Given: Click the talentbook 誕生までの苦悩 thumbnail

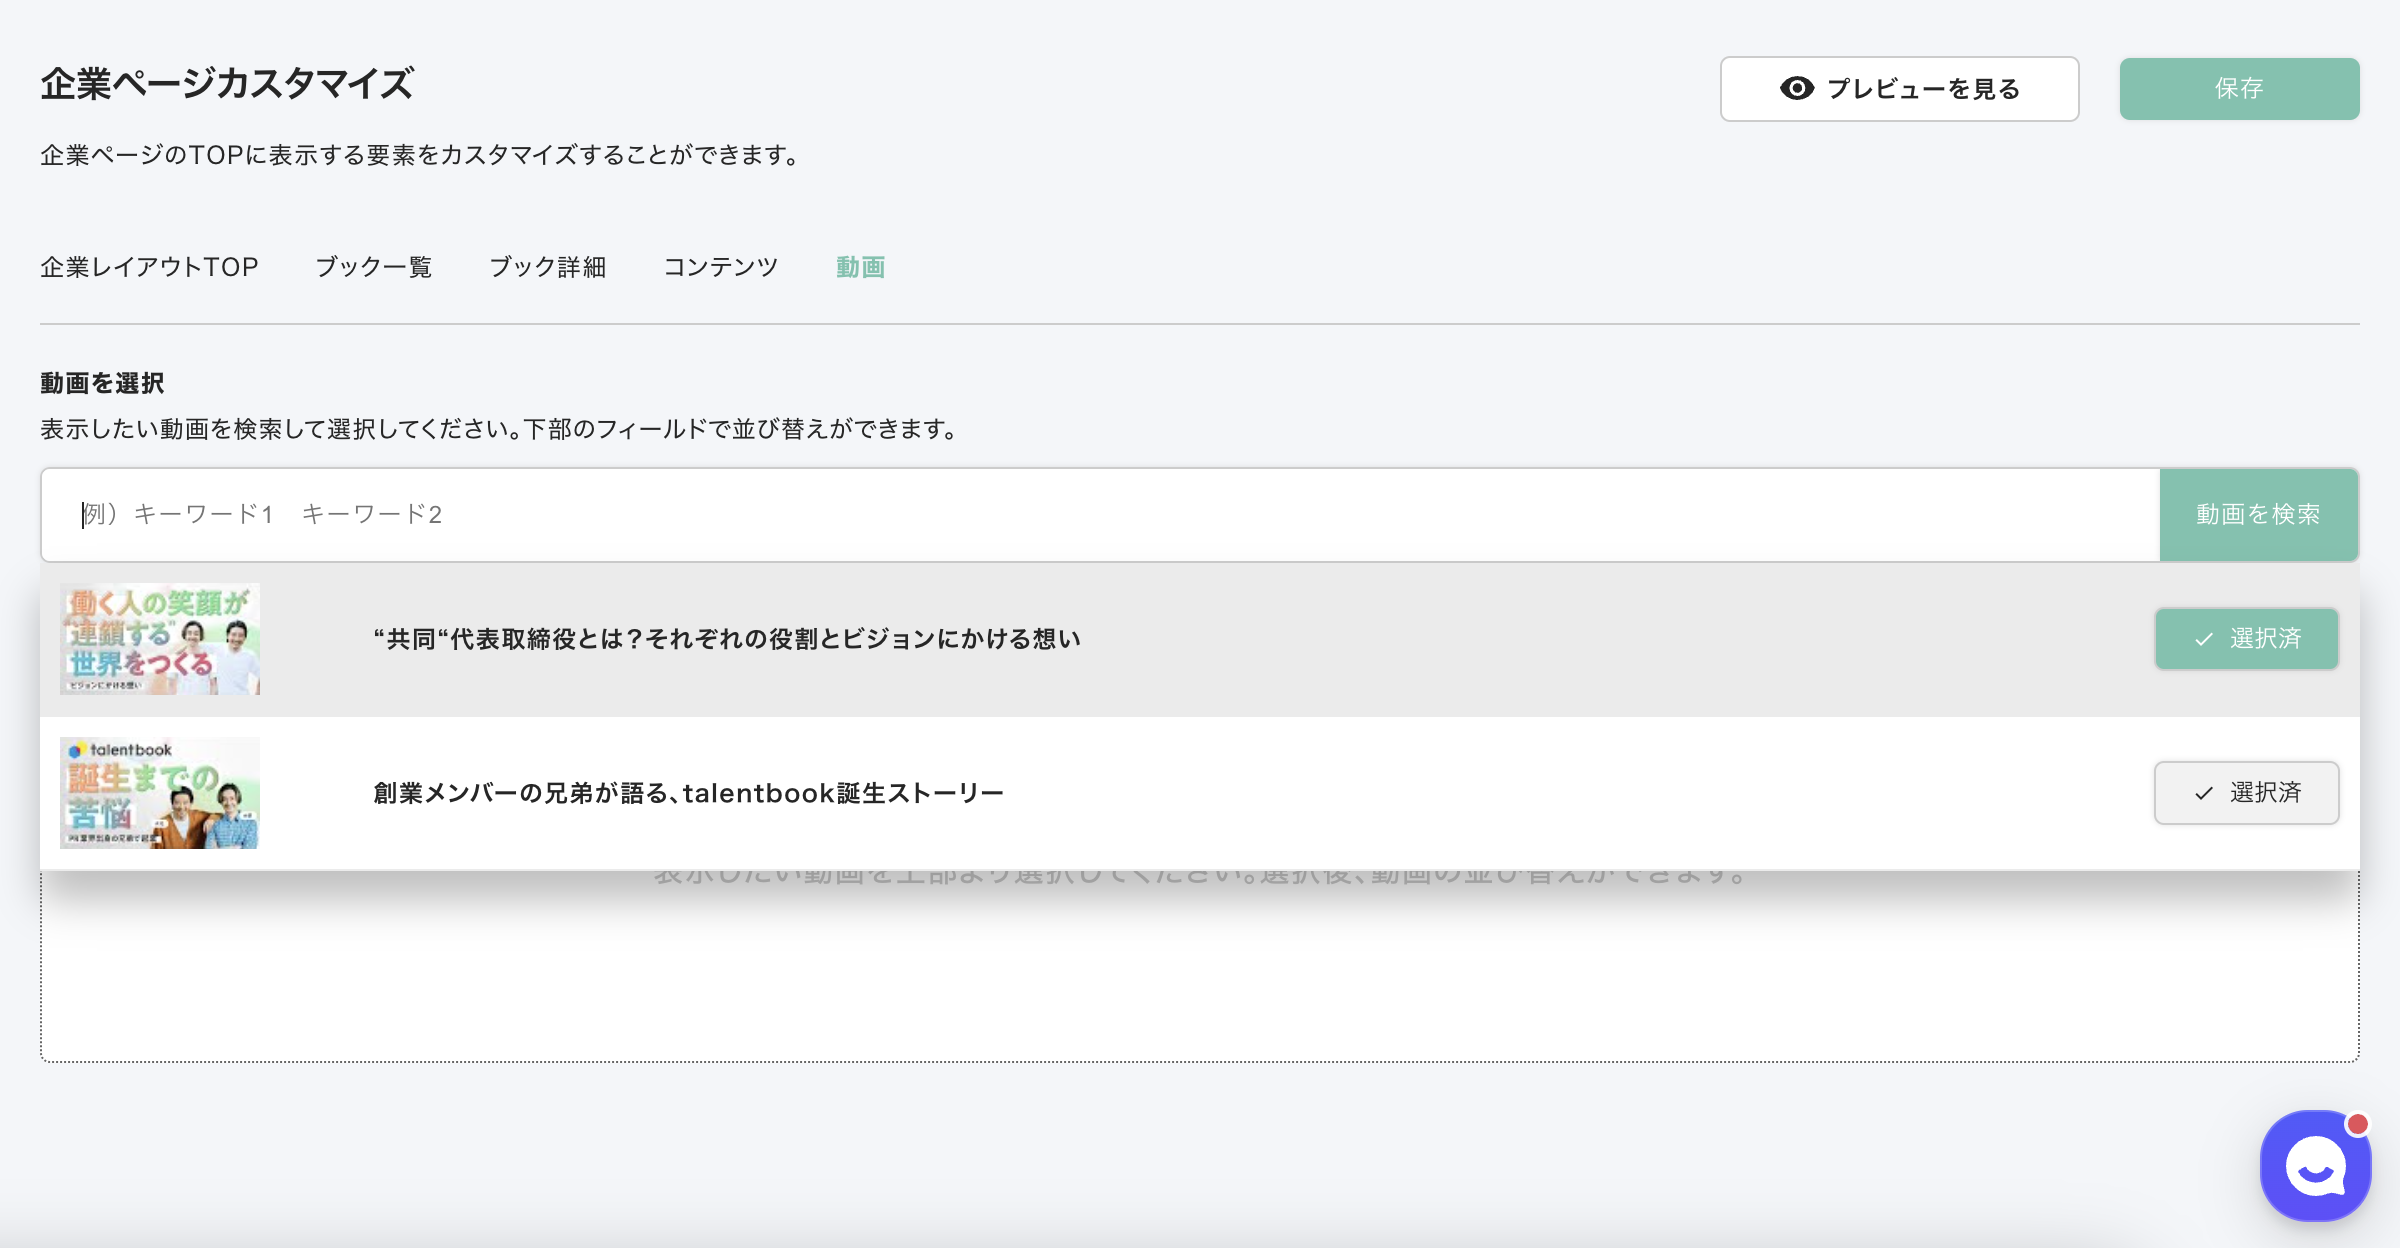Looking at the screenshot, I should pyautogui.click(x=160, y=793).
